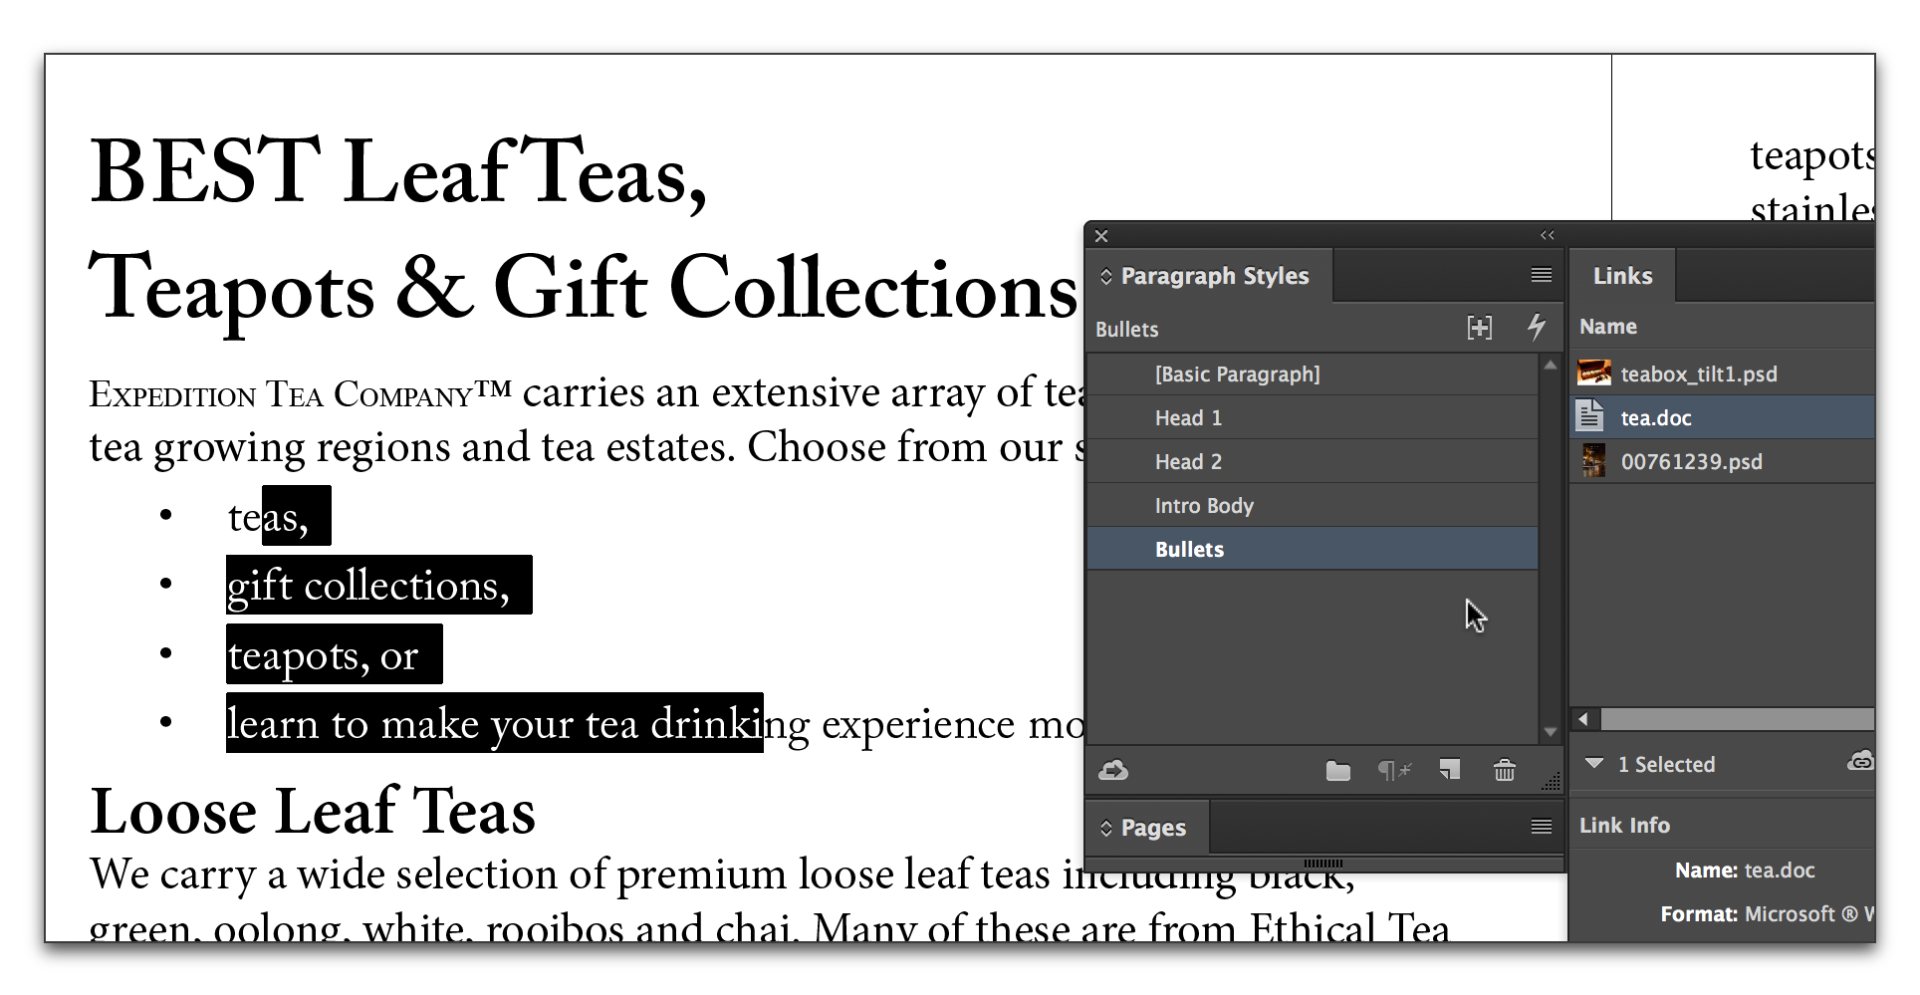Viewport: 1920px width, 995px height.
Task: Apply the Head 1 paragraph style
Action: [1312, 418]
